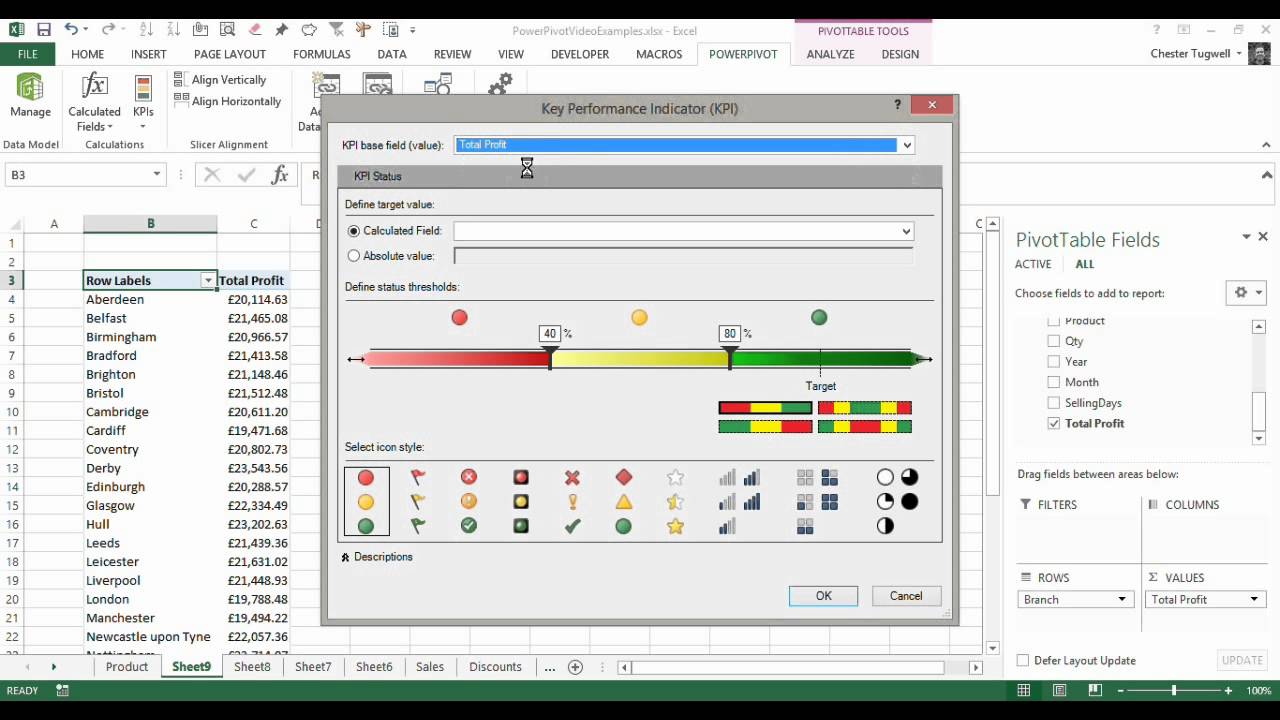Select the diamond, triangle, circle shapes style
This screenshot has height=720, width=1280.
tap(624, 501)
